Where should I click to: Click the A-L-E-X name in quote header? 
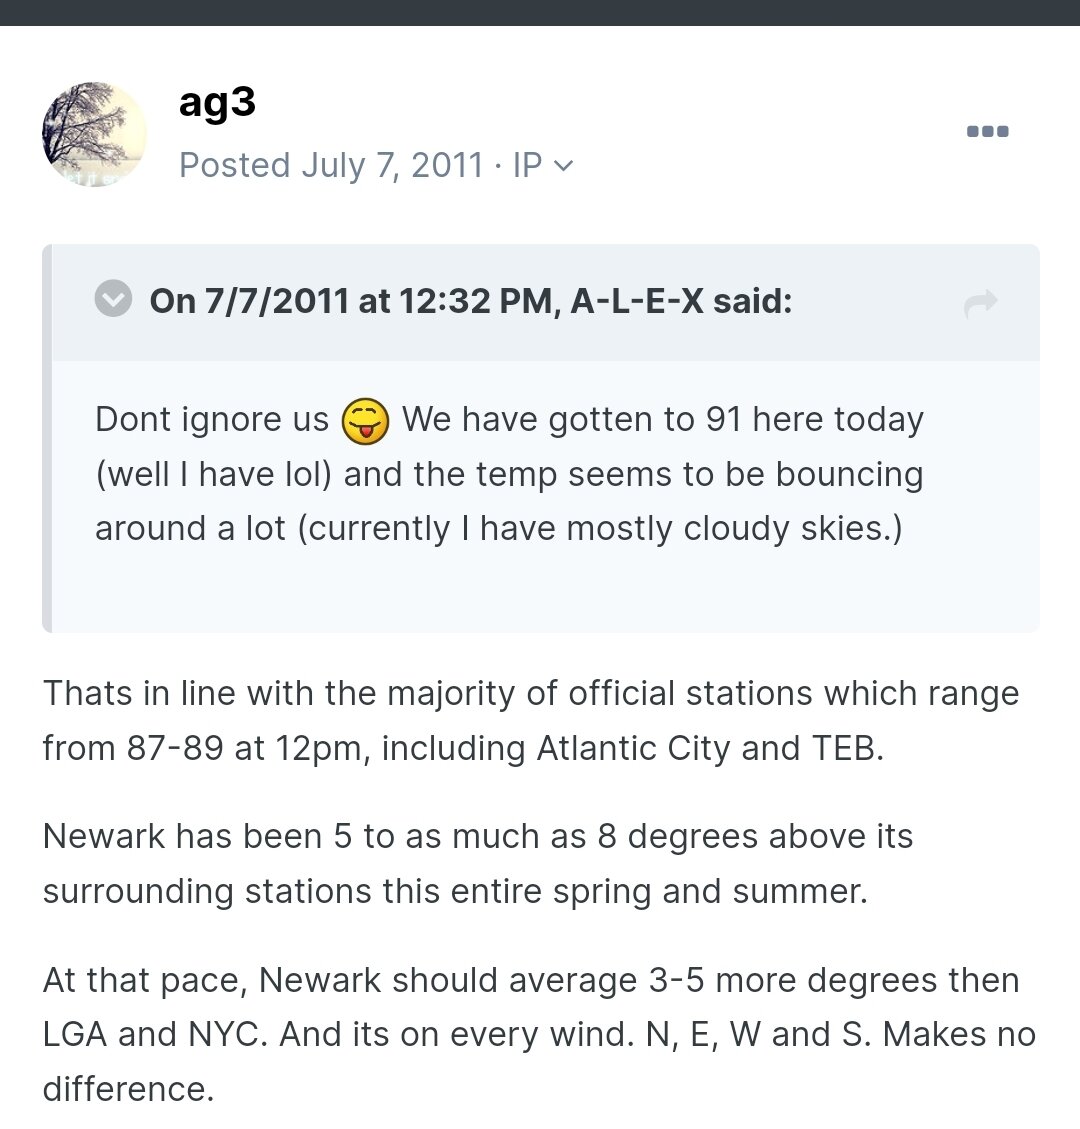pyautogui.click(x=637, y=301)
